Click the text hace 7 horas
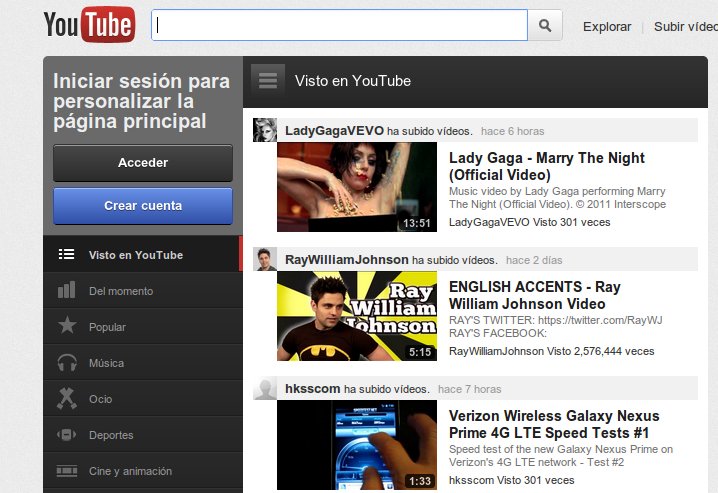The width and height of the screenshot is (718, 493). (x=469, y=390)
